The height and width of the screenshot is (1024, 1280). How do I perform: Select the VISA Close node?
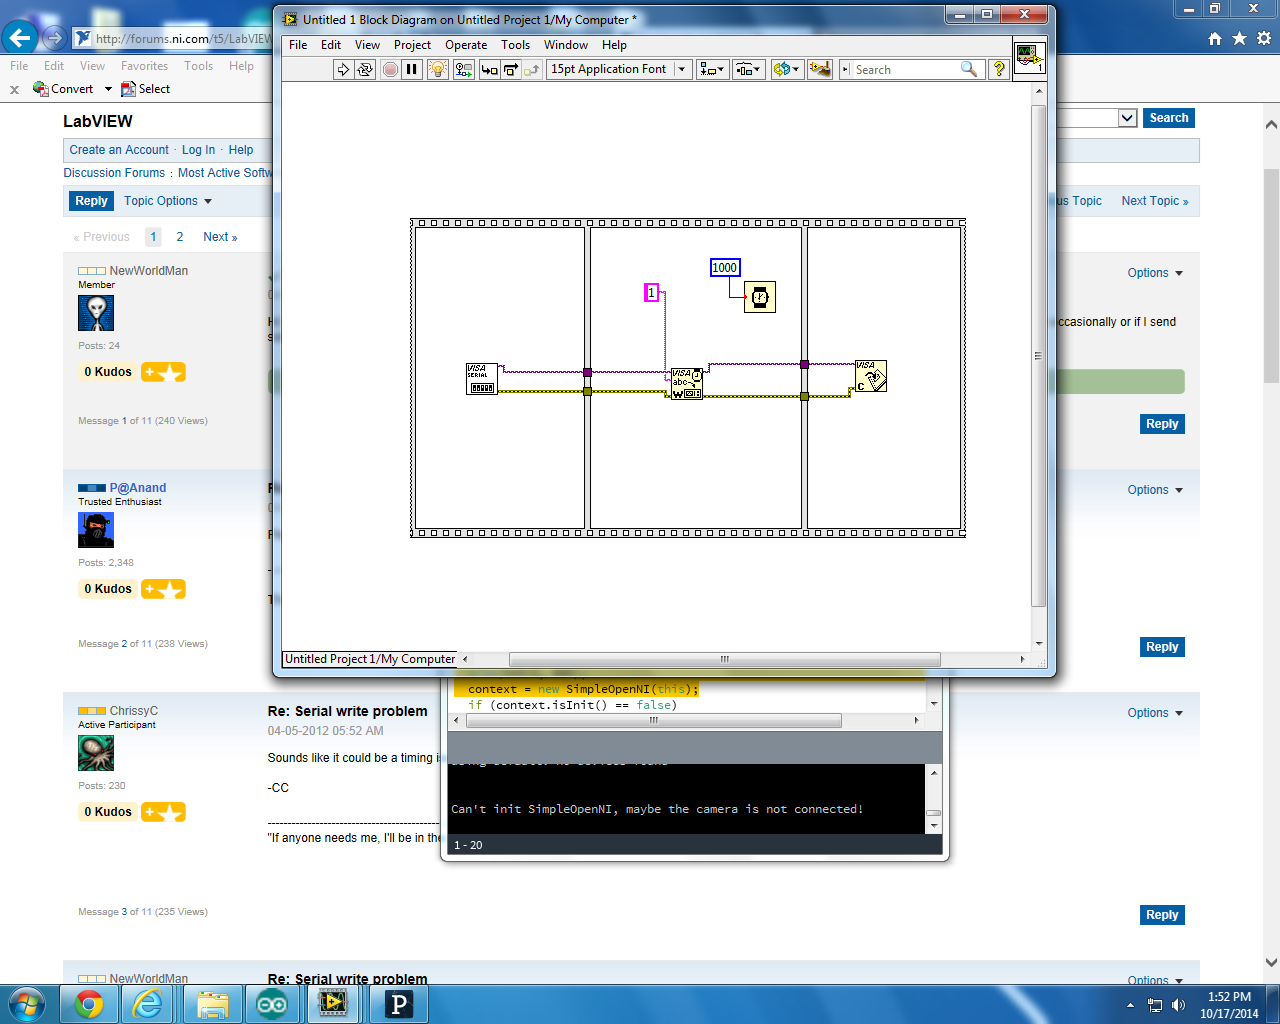coord(870,376)
